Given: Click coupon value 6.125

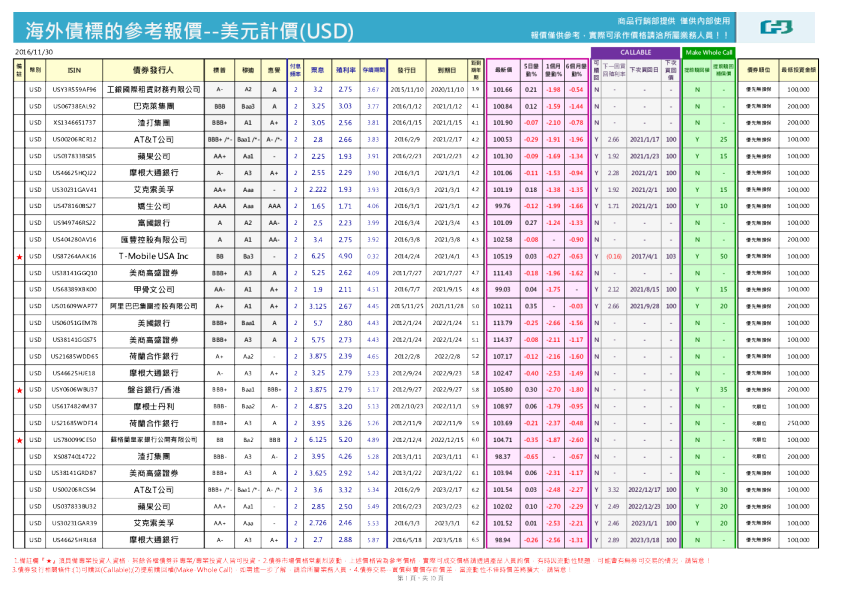Looking at the screenshot, I should click(x=318, y=440).
